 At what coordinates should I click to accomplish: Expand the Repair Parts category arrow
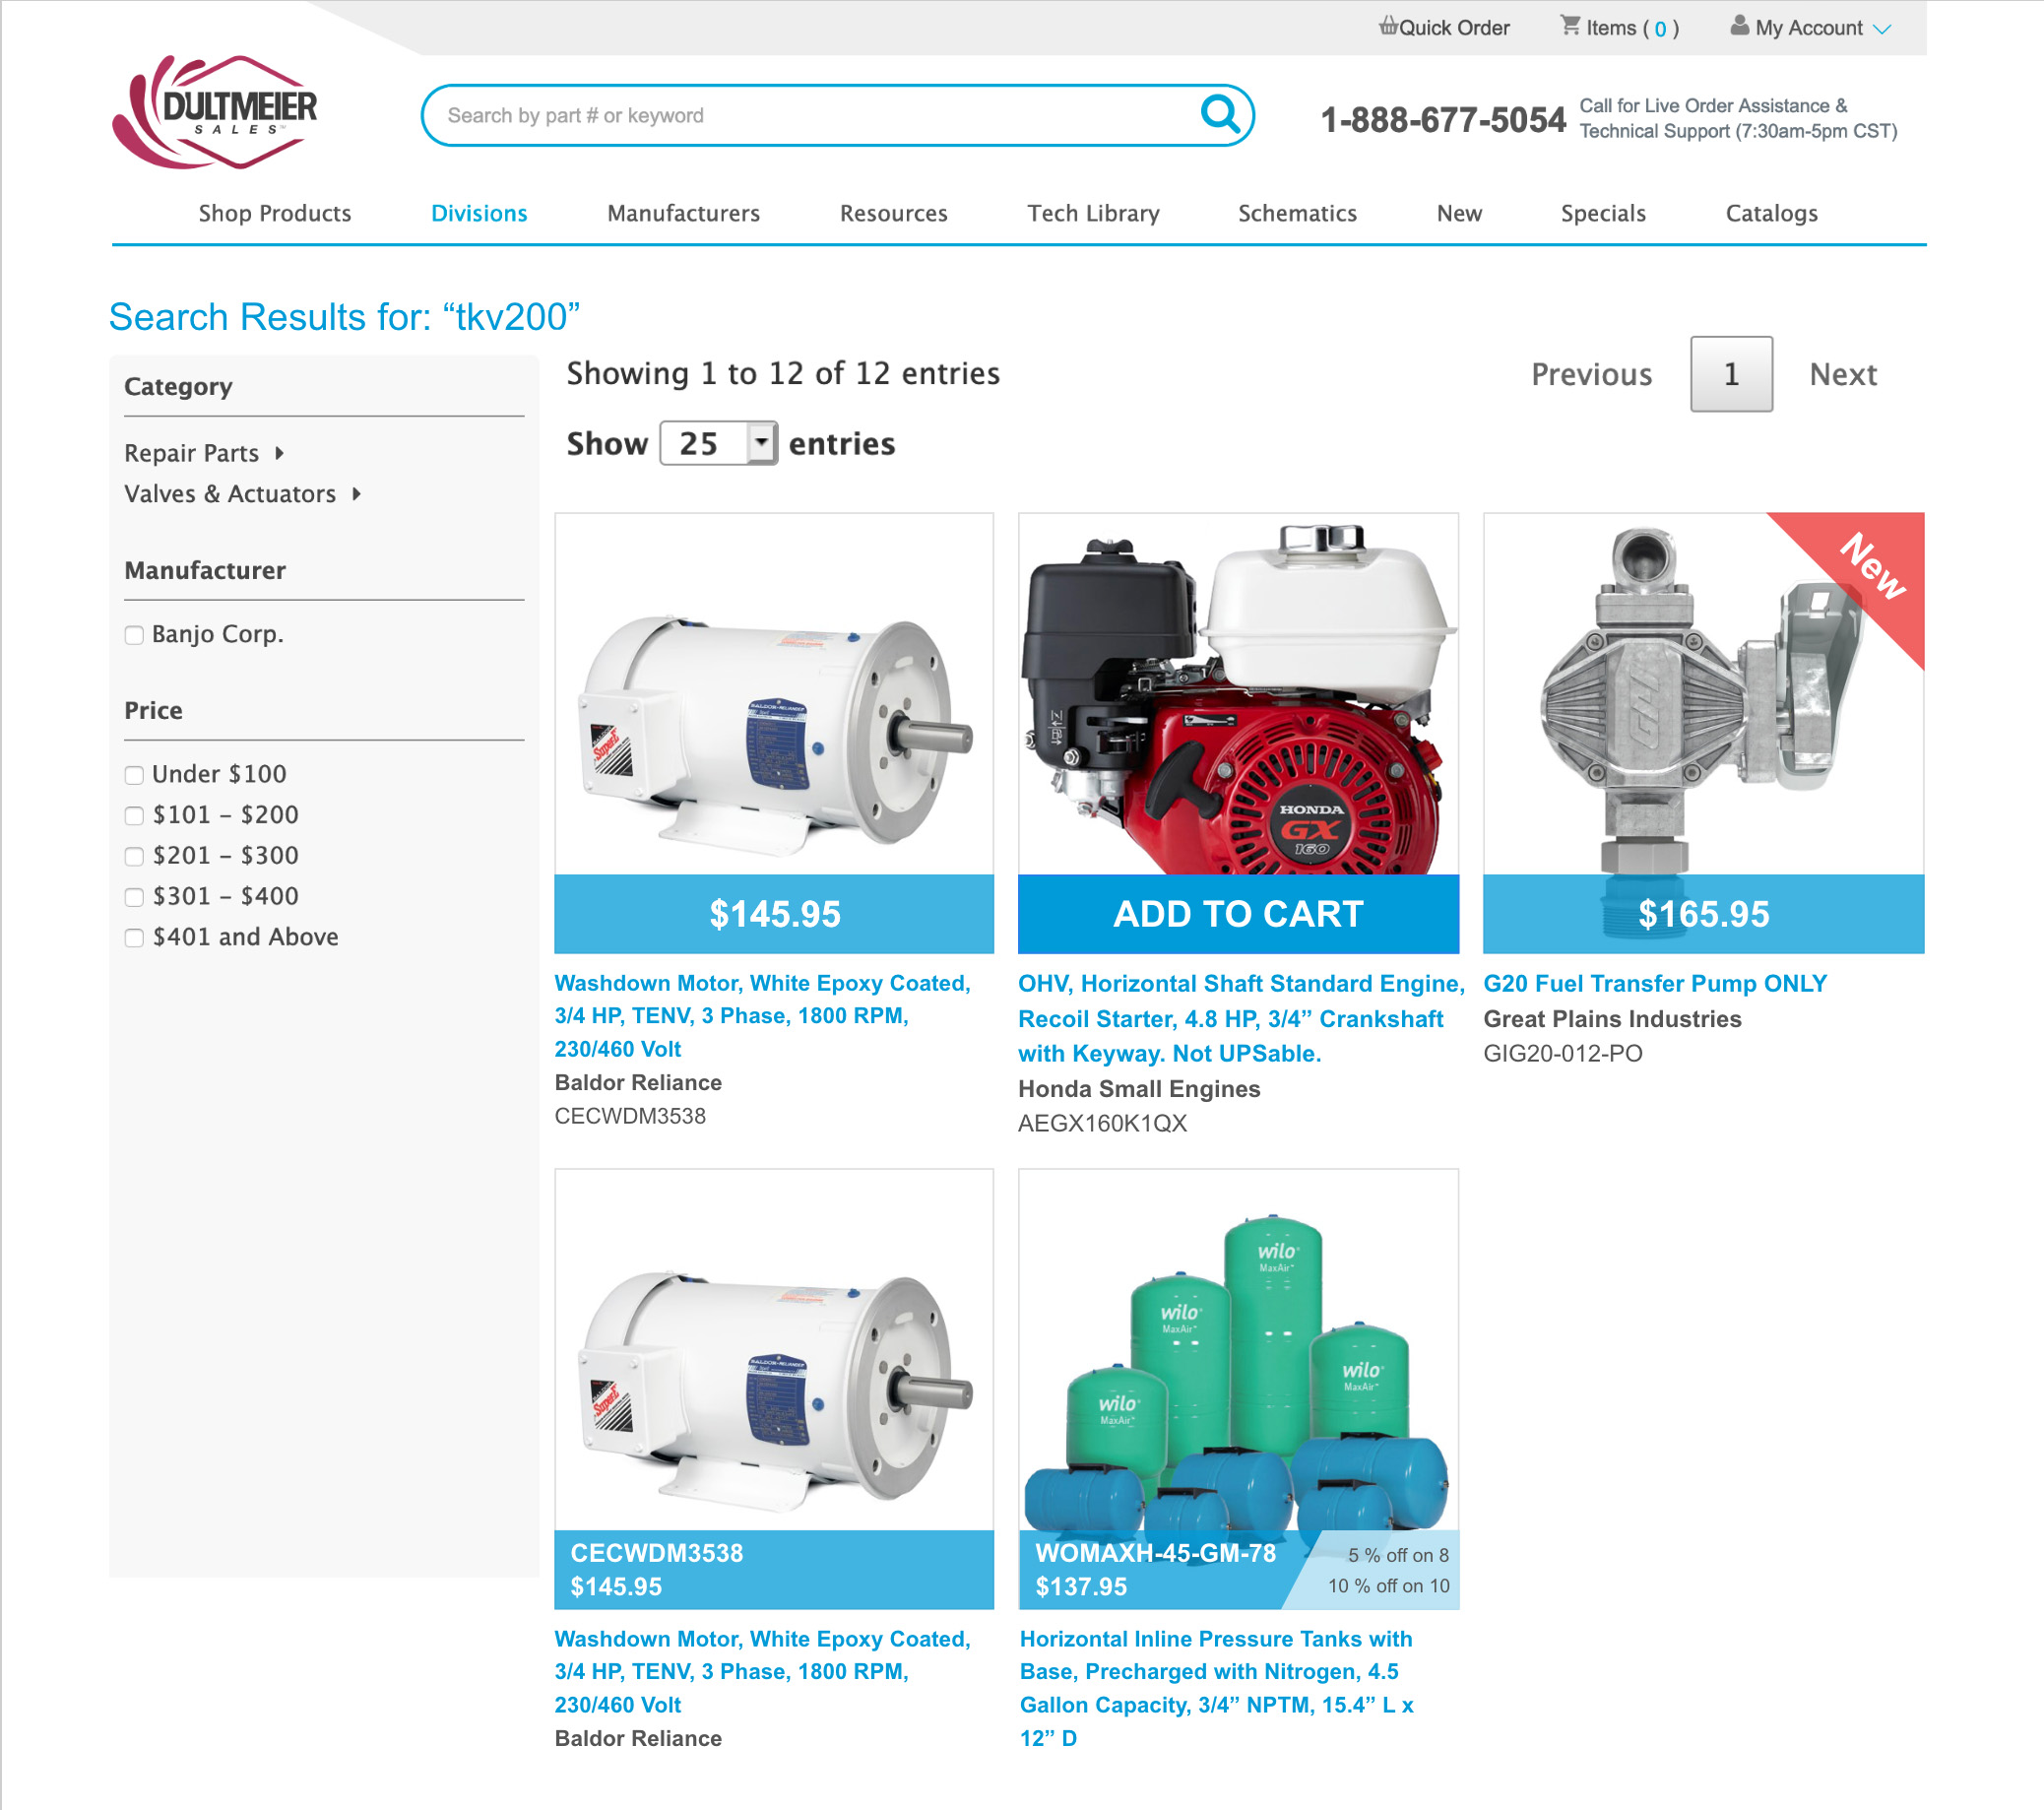279,453
